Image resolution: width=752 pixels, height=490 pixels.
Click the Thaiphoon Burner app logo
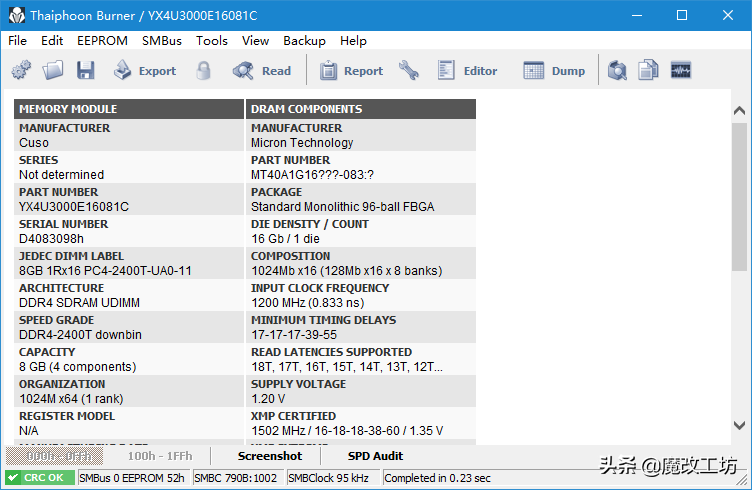tap(17, 15)
